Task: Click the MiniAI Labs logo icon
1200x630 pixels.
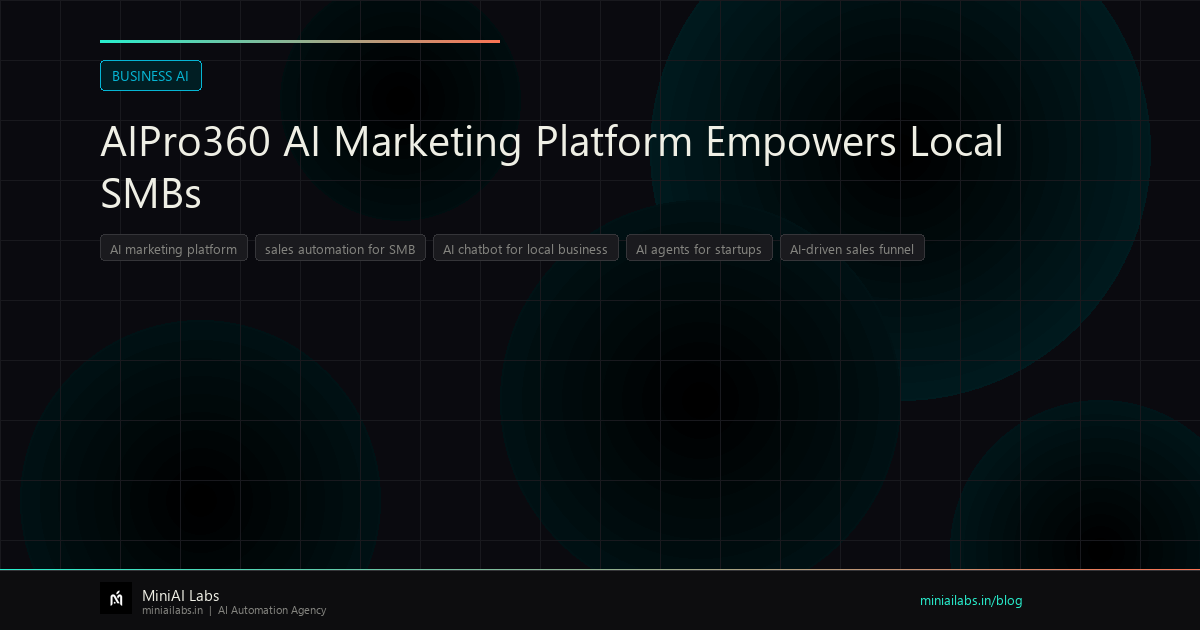Action: 116,598
